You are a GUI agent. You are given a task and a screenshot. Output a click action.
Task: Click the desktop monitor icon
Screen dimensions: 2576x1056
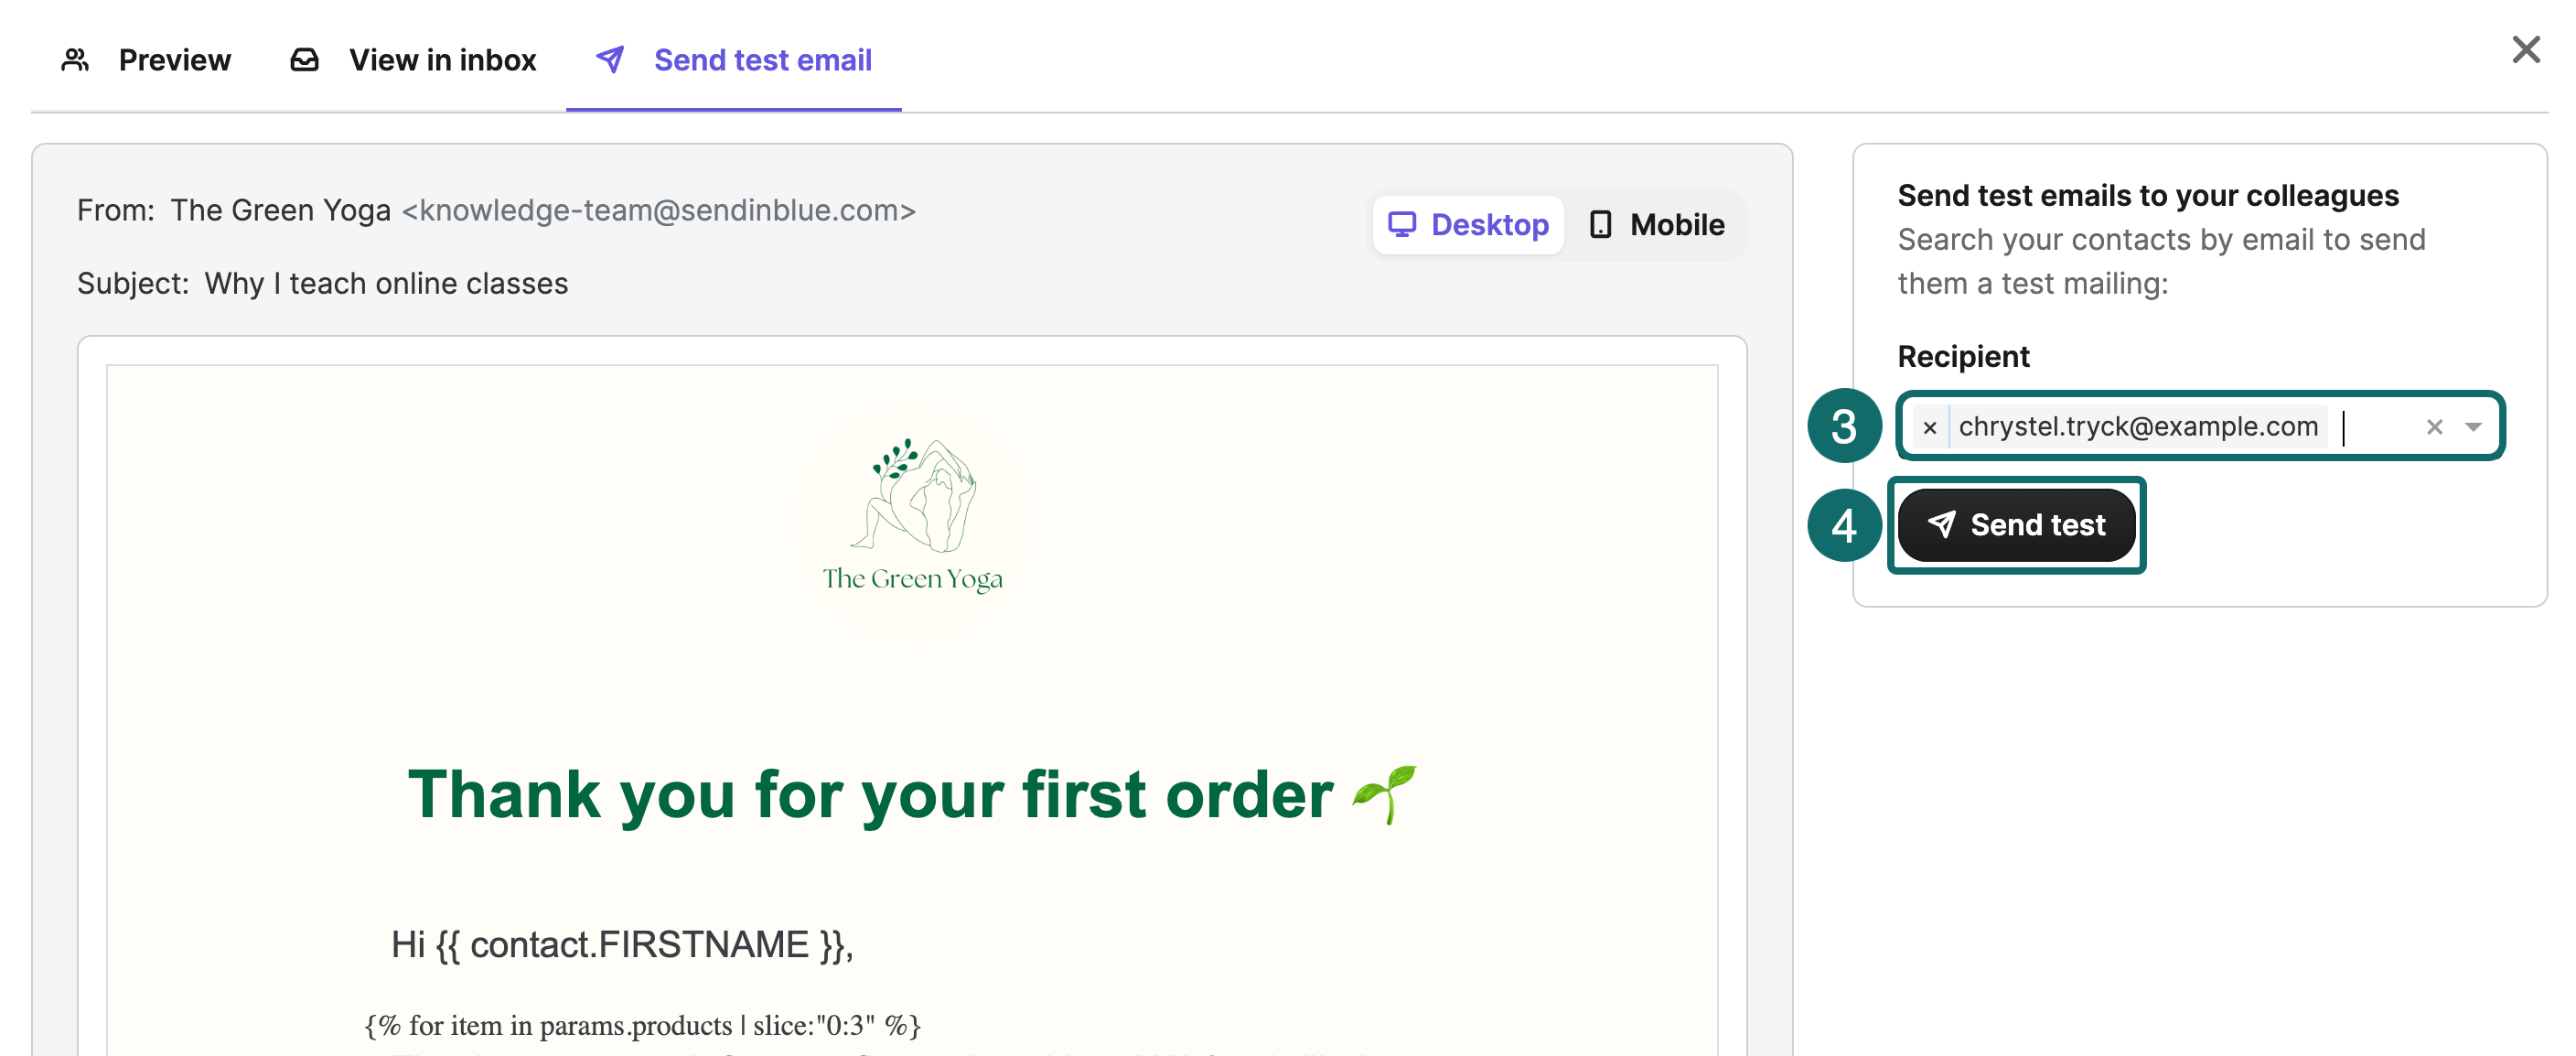click(x=1401, y=224)
